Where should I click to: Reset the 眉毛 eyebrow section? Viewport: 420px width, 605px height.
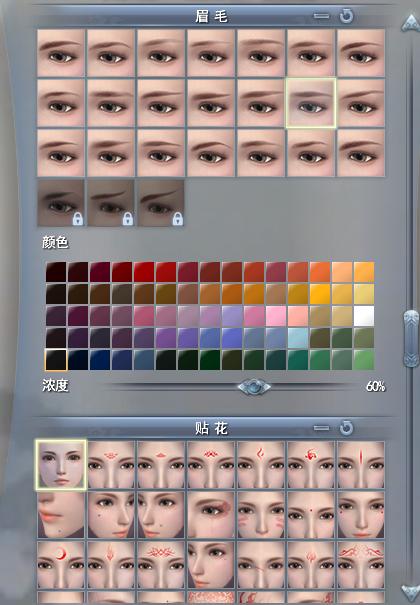(346, 16)
